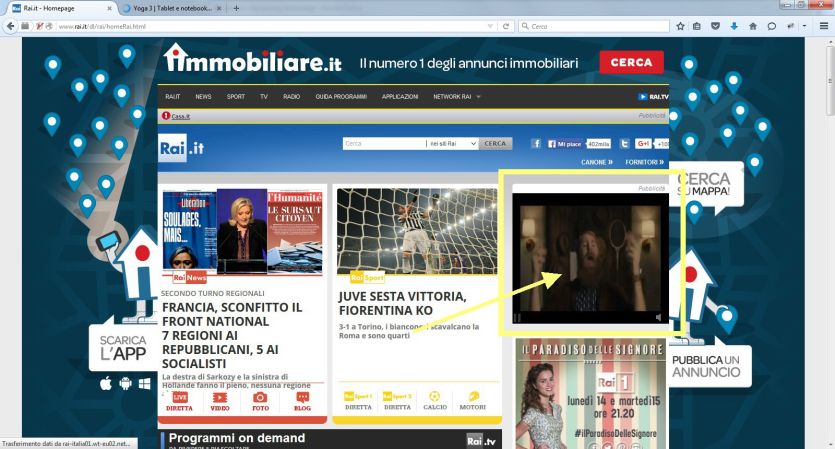Image resolution: width=835 pixels, height=449 pixels.
Task: Open the address bar history dropdown arrow
Action: [490, 26]
